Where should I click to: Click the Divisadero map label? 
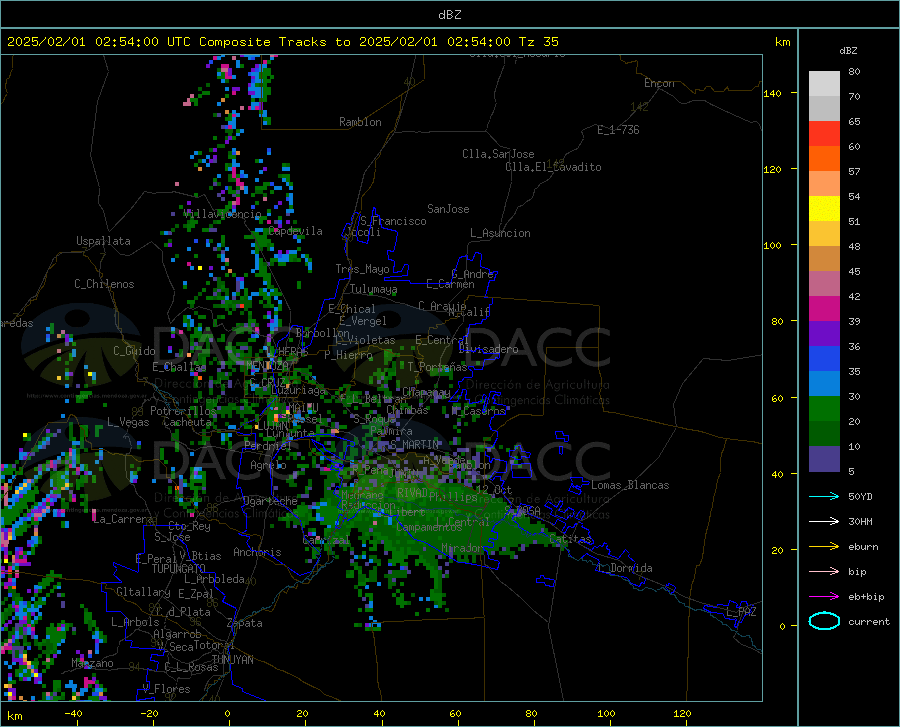tap(488, 349)
